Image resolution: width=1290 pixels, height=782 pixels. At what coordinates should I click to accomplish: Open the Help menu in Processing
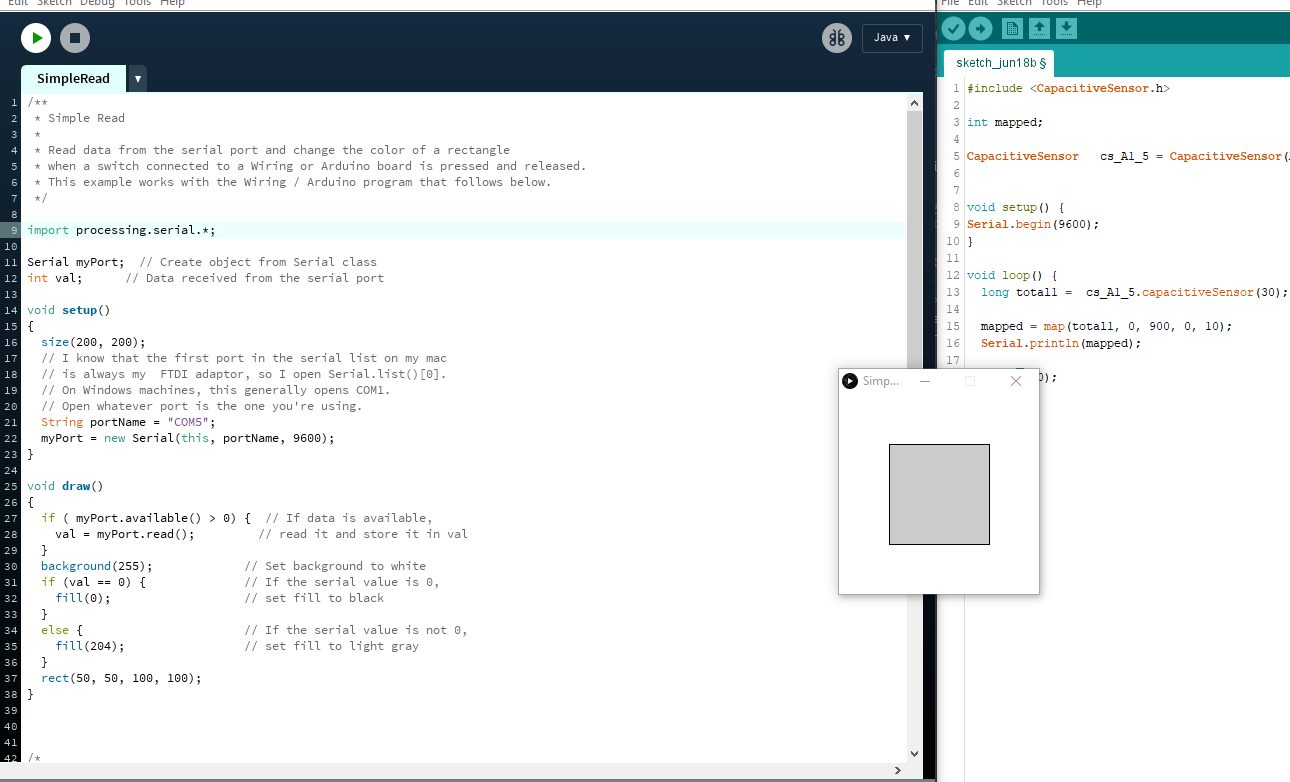click(x=172, y=3)
